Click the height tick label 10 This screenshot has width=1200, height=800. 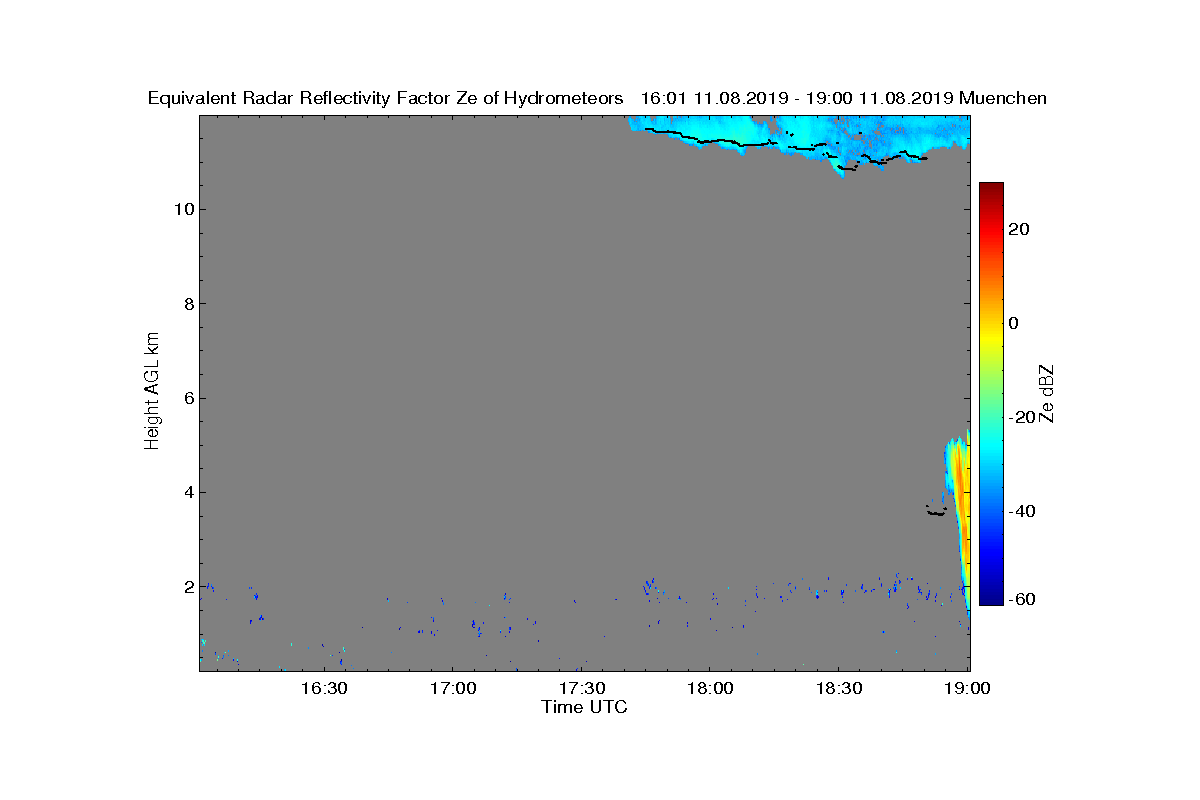click(x=183, y=209)
